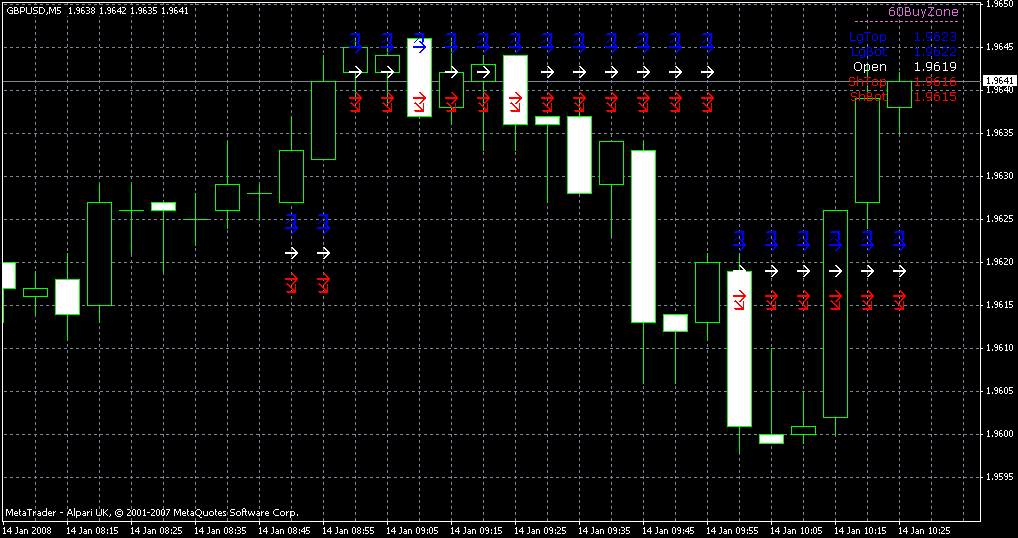
Task: Click the 1.9645 price axis label
Action: tap(999, 47)
